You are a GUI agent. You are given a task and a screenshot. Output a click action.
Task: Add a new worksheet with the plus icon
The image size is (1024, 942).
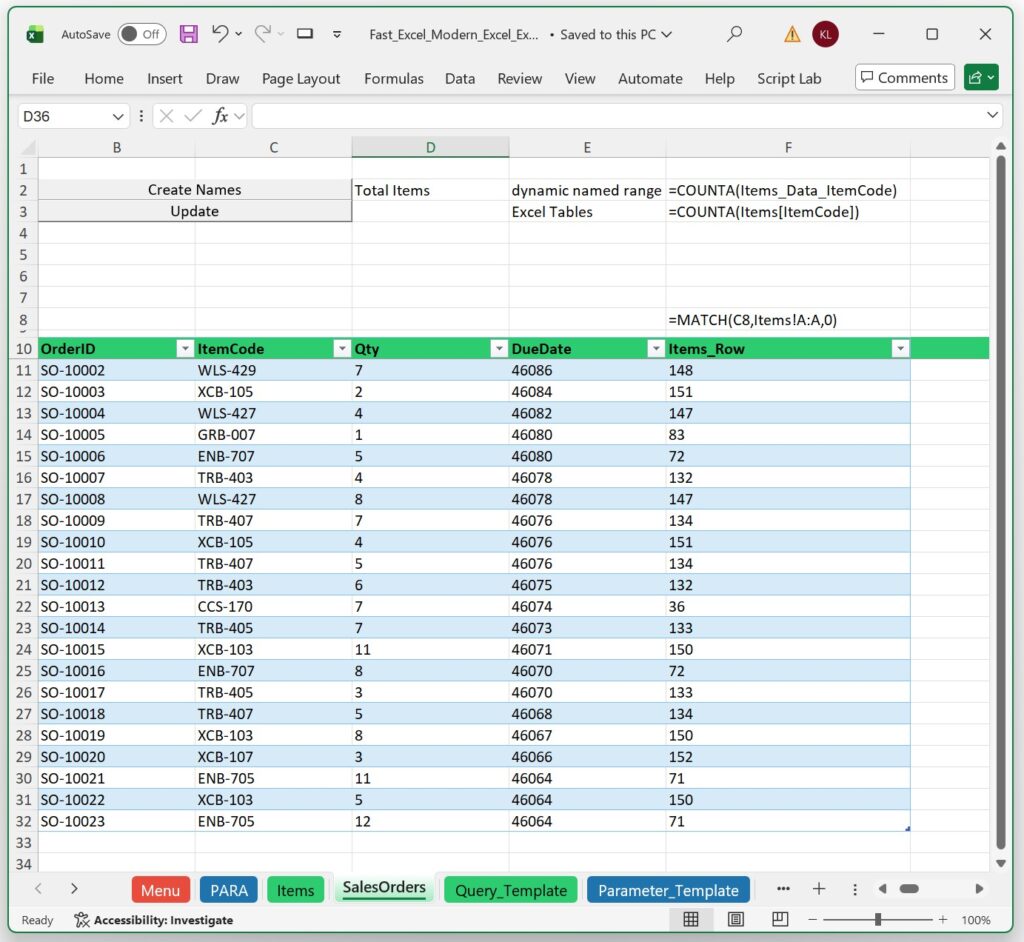820,888
